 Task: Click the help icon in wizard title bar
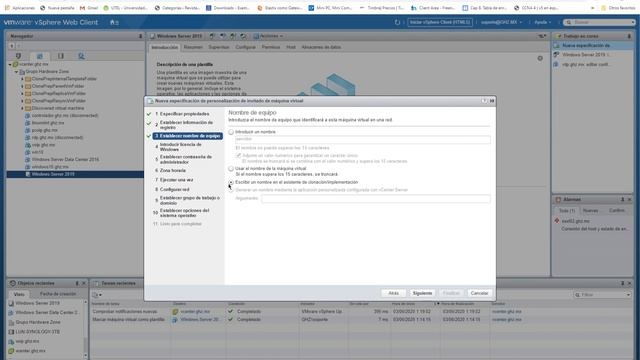coord(484,101)
